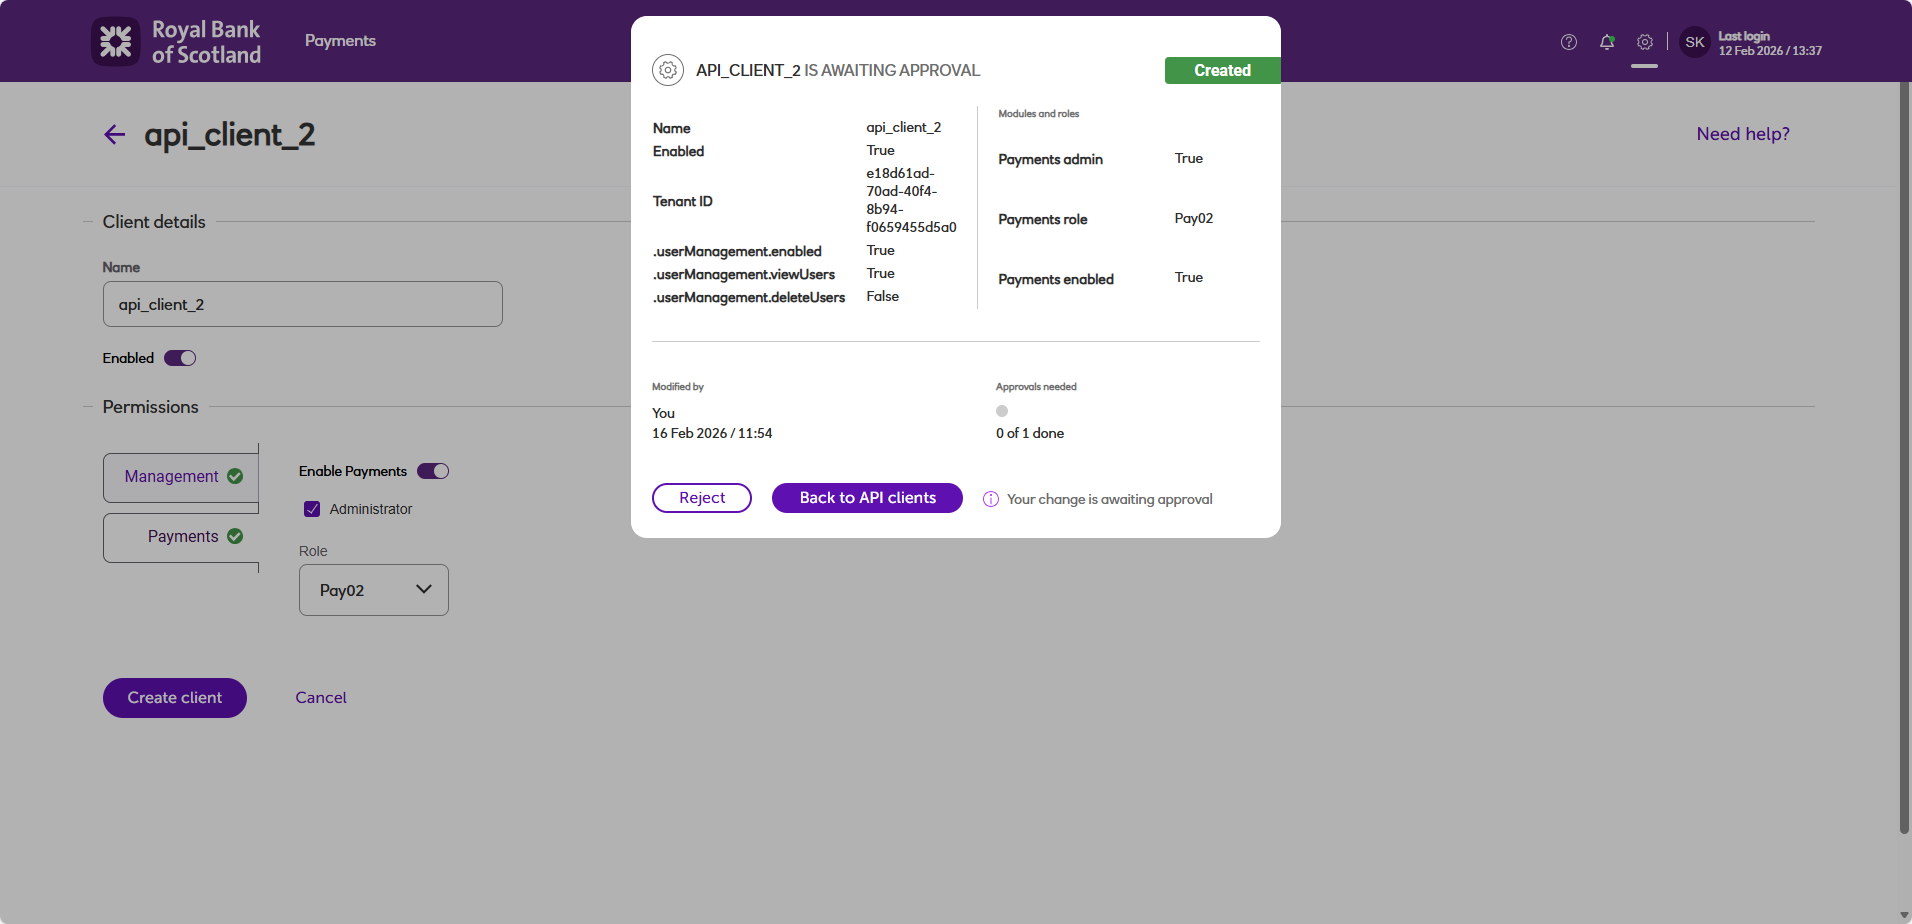
Task: Open the notifications bell icon
Action: [1607, 42]
